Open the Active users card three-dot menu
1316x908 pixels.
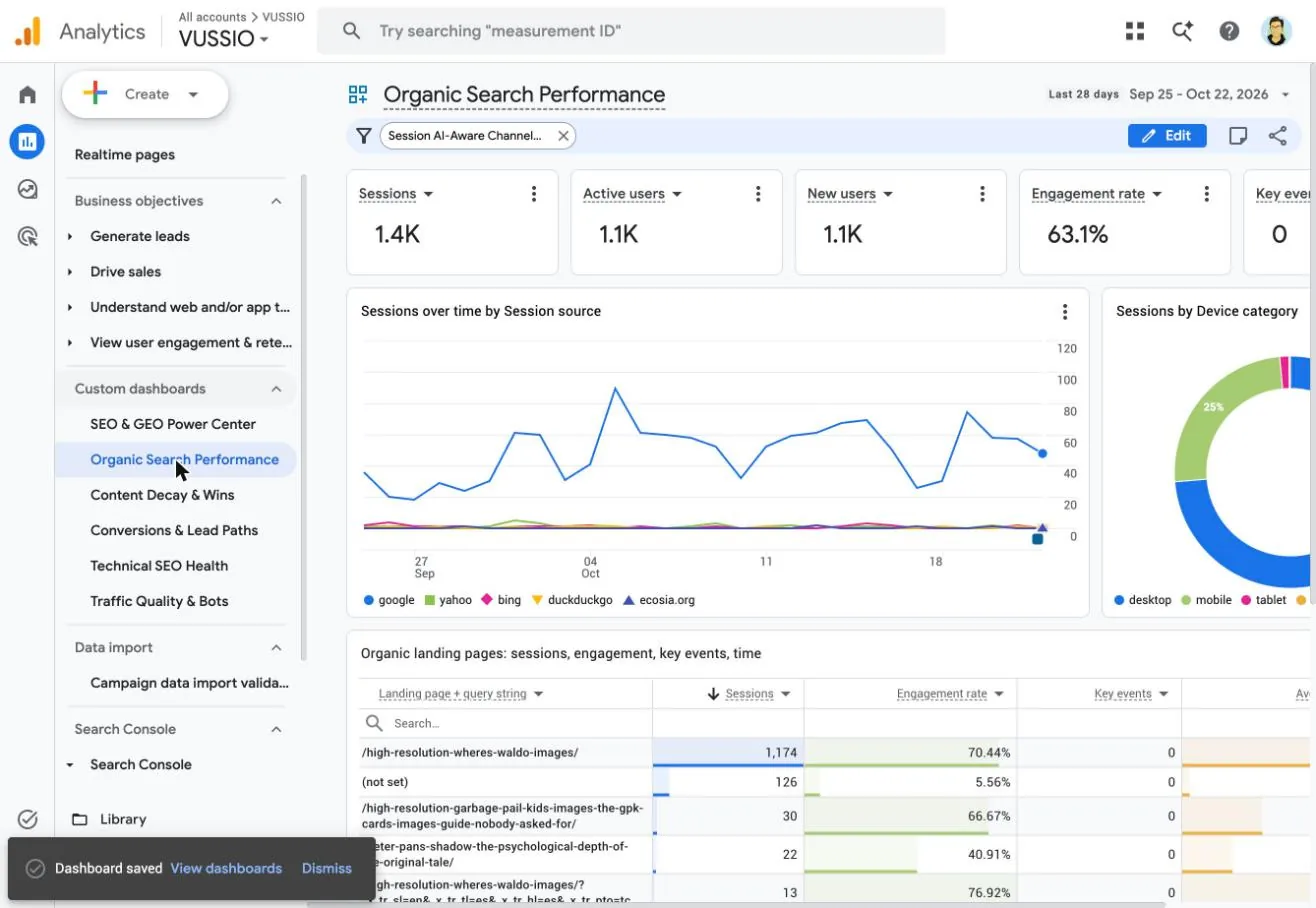(758, 194)
